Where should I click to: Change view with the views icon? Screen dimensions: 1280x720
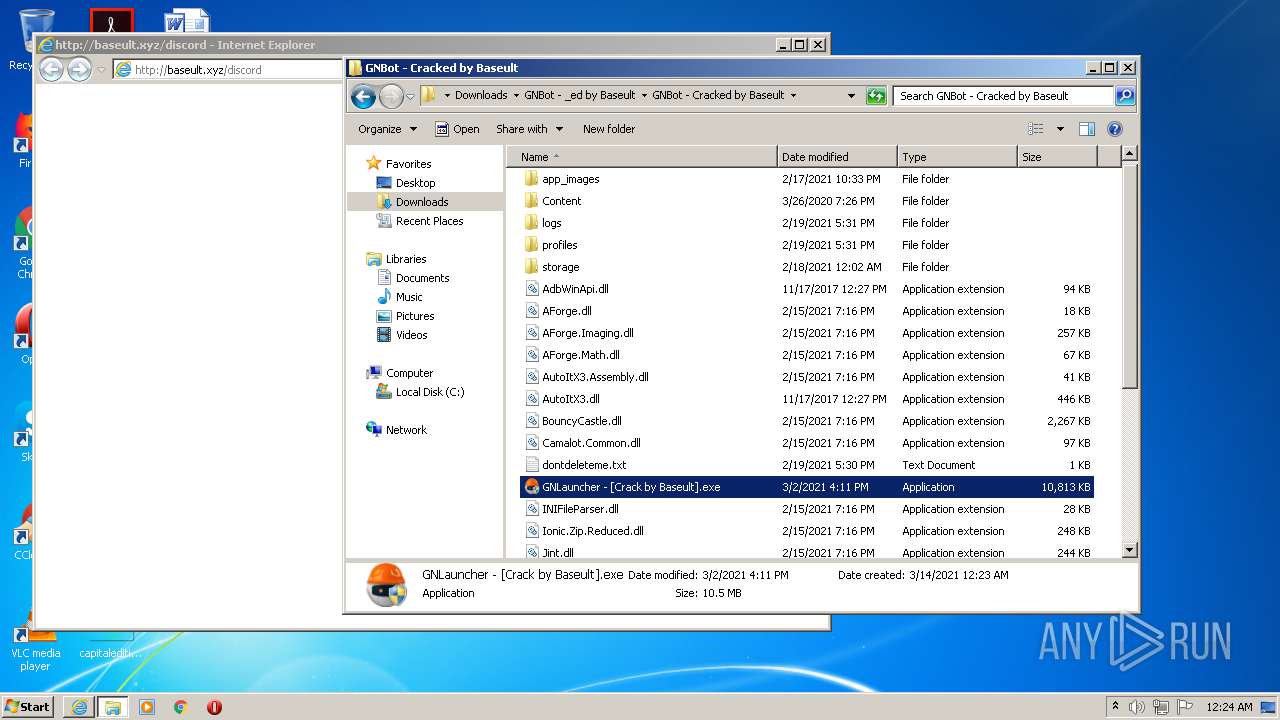pos(1036,129)
